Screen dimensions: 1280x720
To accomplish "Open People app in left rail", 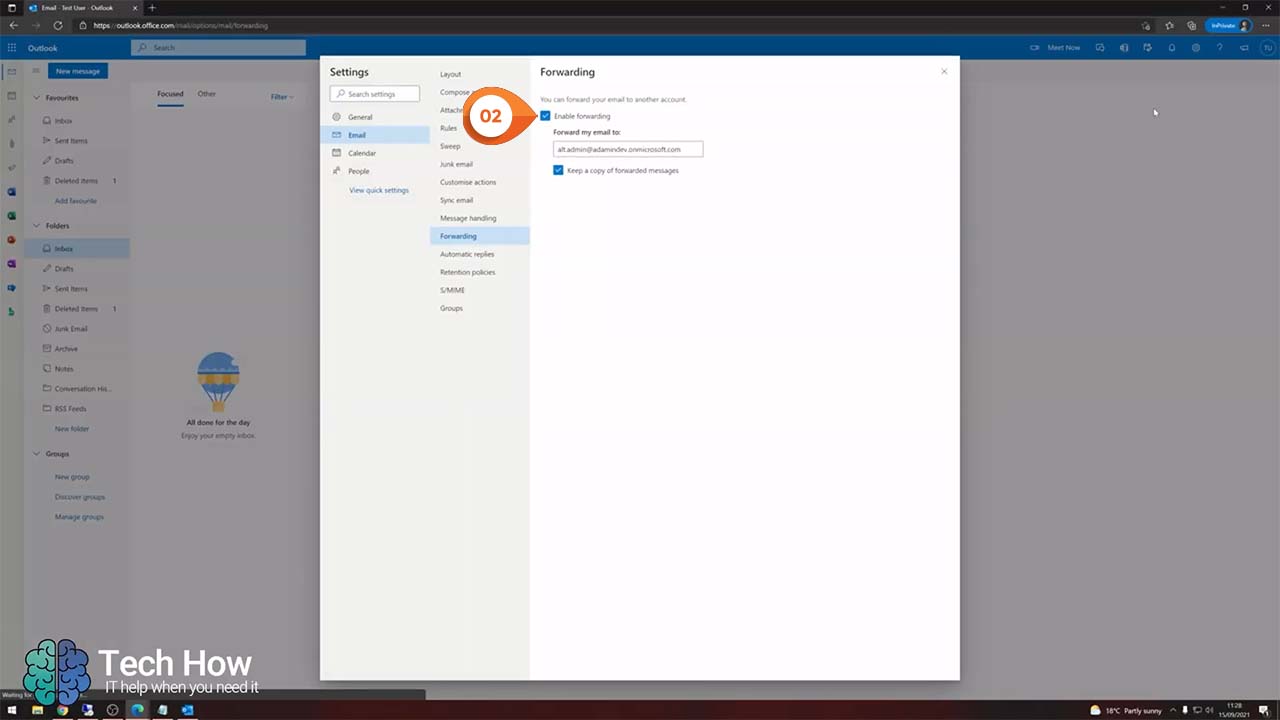I will pos(11,120).
